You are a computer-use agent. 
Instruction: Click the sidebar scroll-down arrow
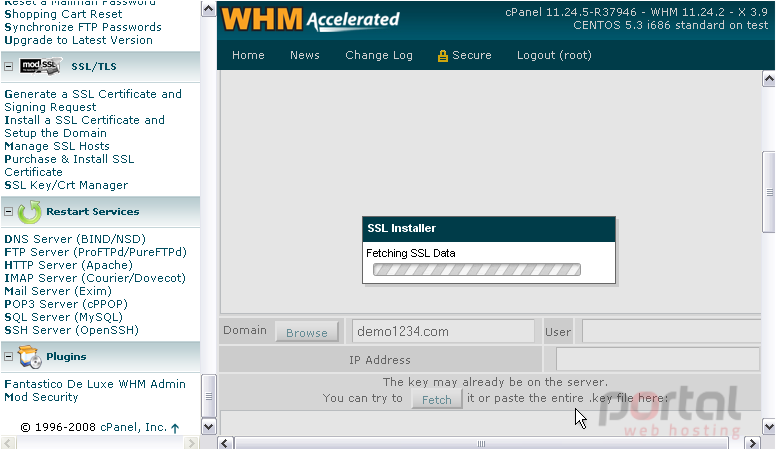[x=208, y=427]
